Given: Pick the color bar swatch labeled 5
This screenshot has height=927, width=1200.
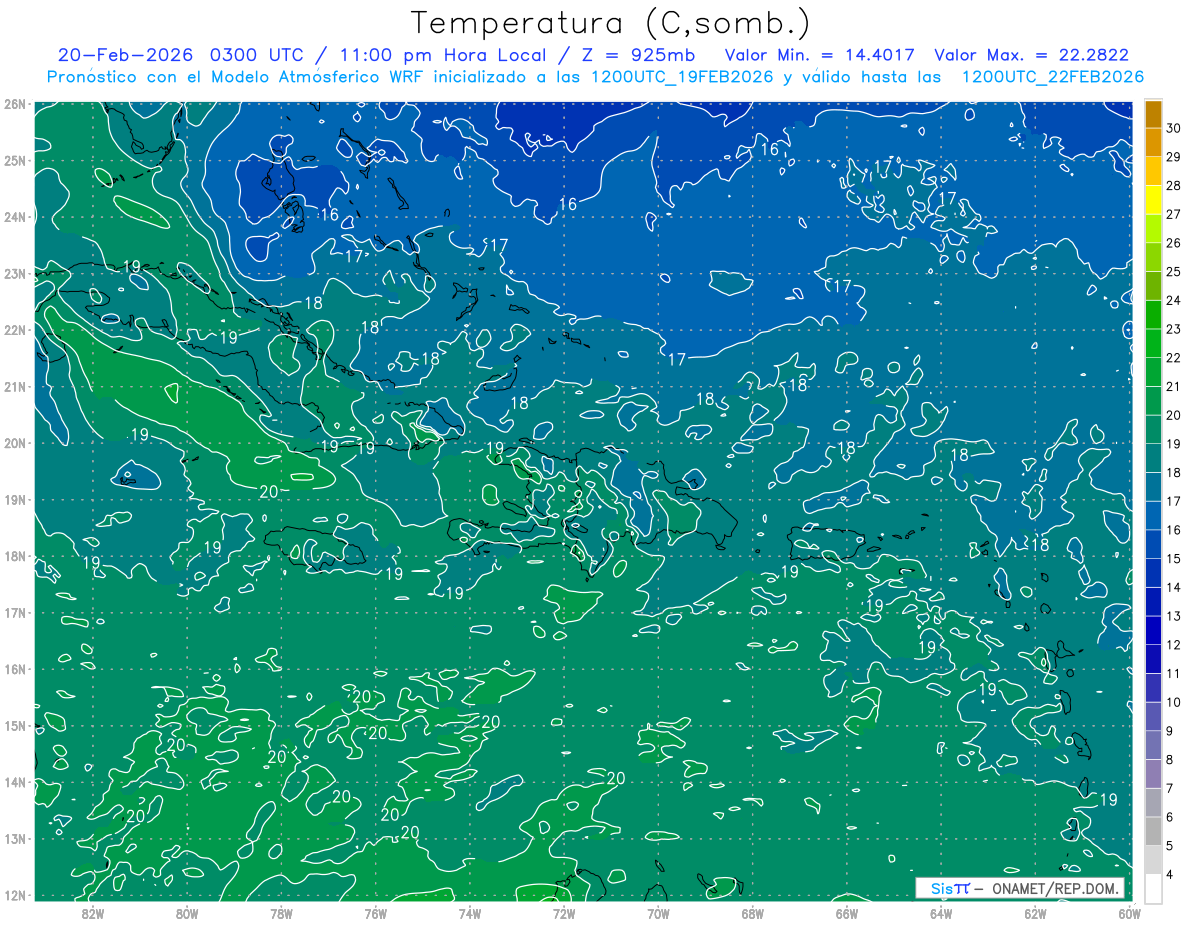Looking at the screenshot, I should (1154, 830).
